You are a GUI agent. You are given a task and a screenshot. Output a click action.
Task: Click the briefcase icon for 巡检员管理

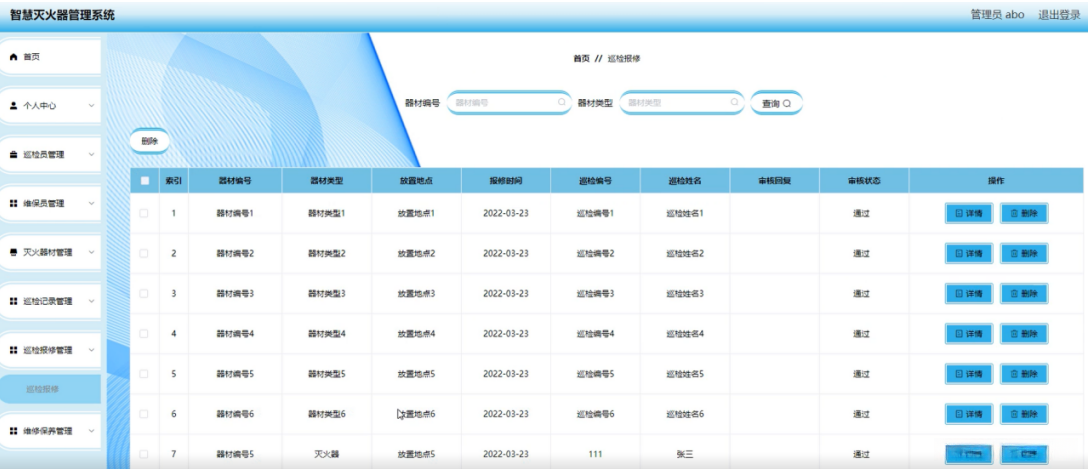tap(13, 155)
